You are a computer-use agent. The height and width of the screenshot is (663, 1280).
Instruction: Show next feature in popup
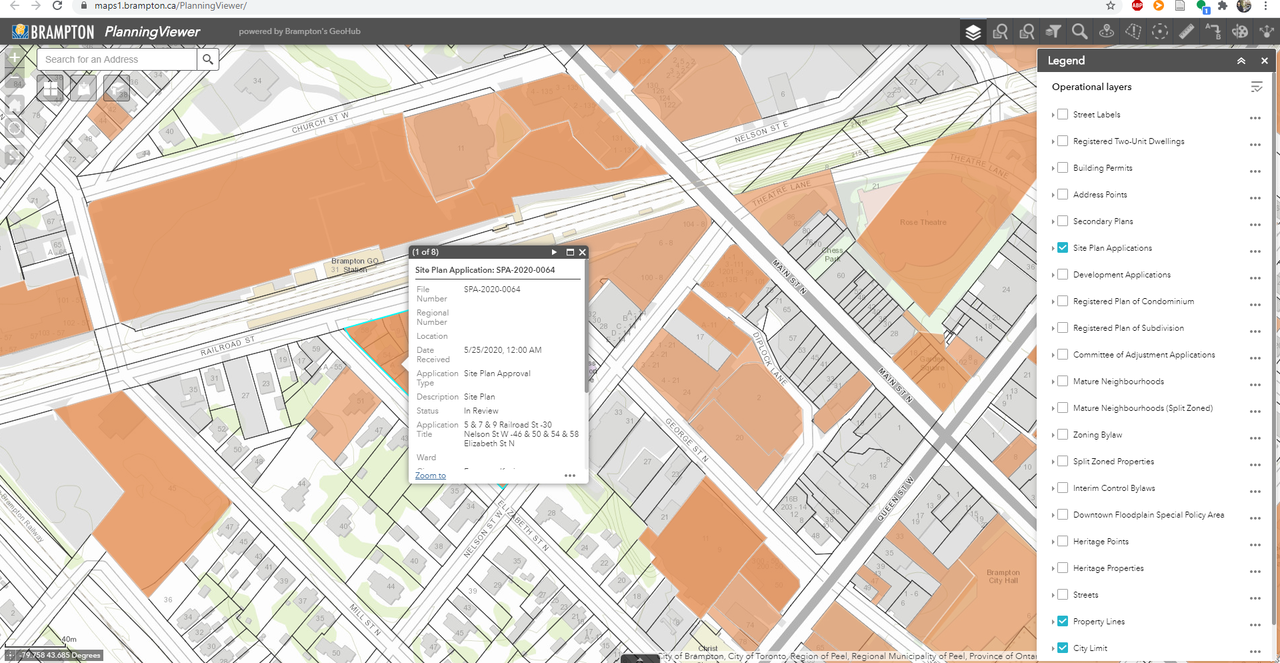[x=554, y=252]
